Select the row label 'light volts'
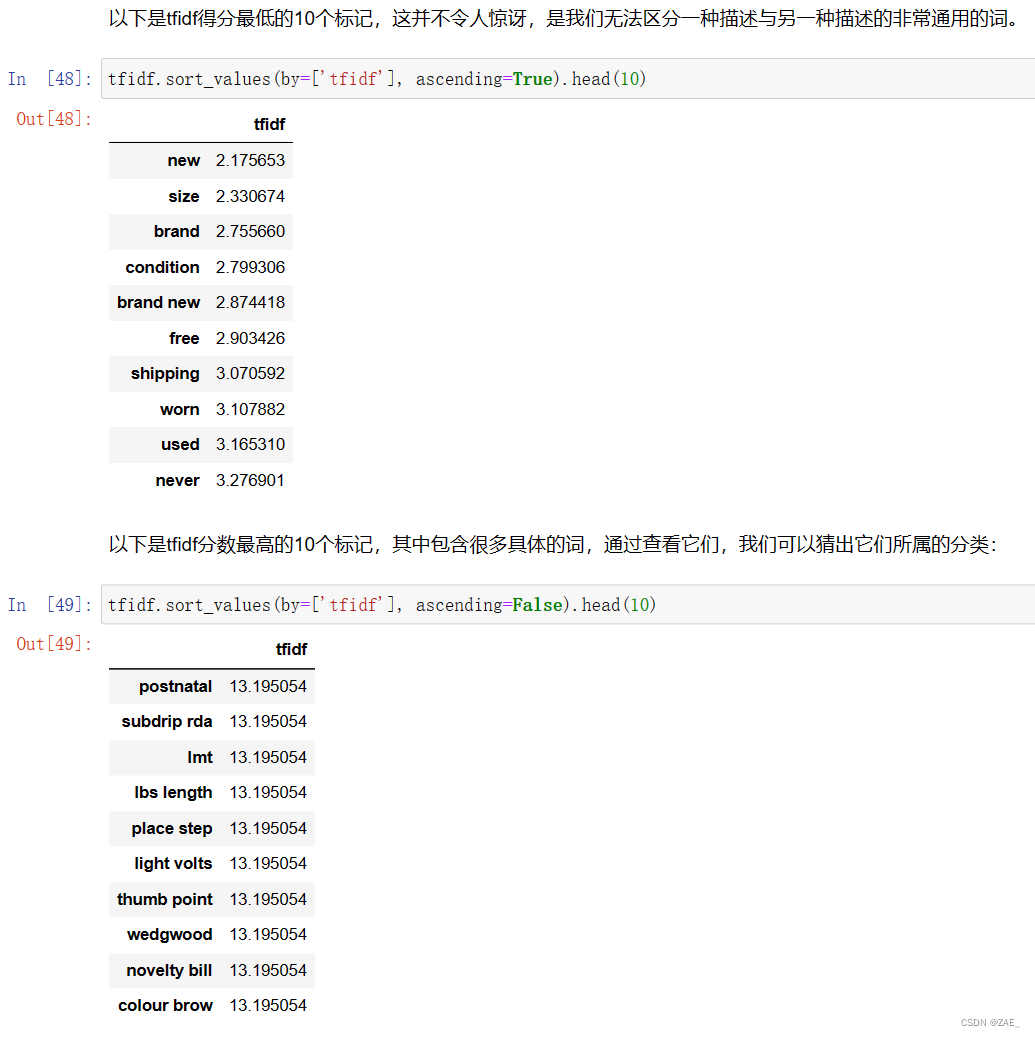Image resolution: width=1035 pixels, height=1037 pixels. (173, 864)
